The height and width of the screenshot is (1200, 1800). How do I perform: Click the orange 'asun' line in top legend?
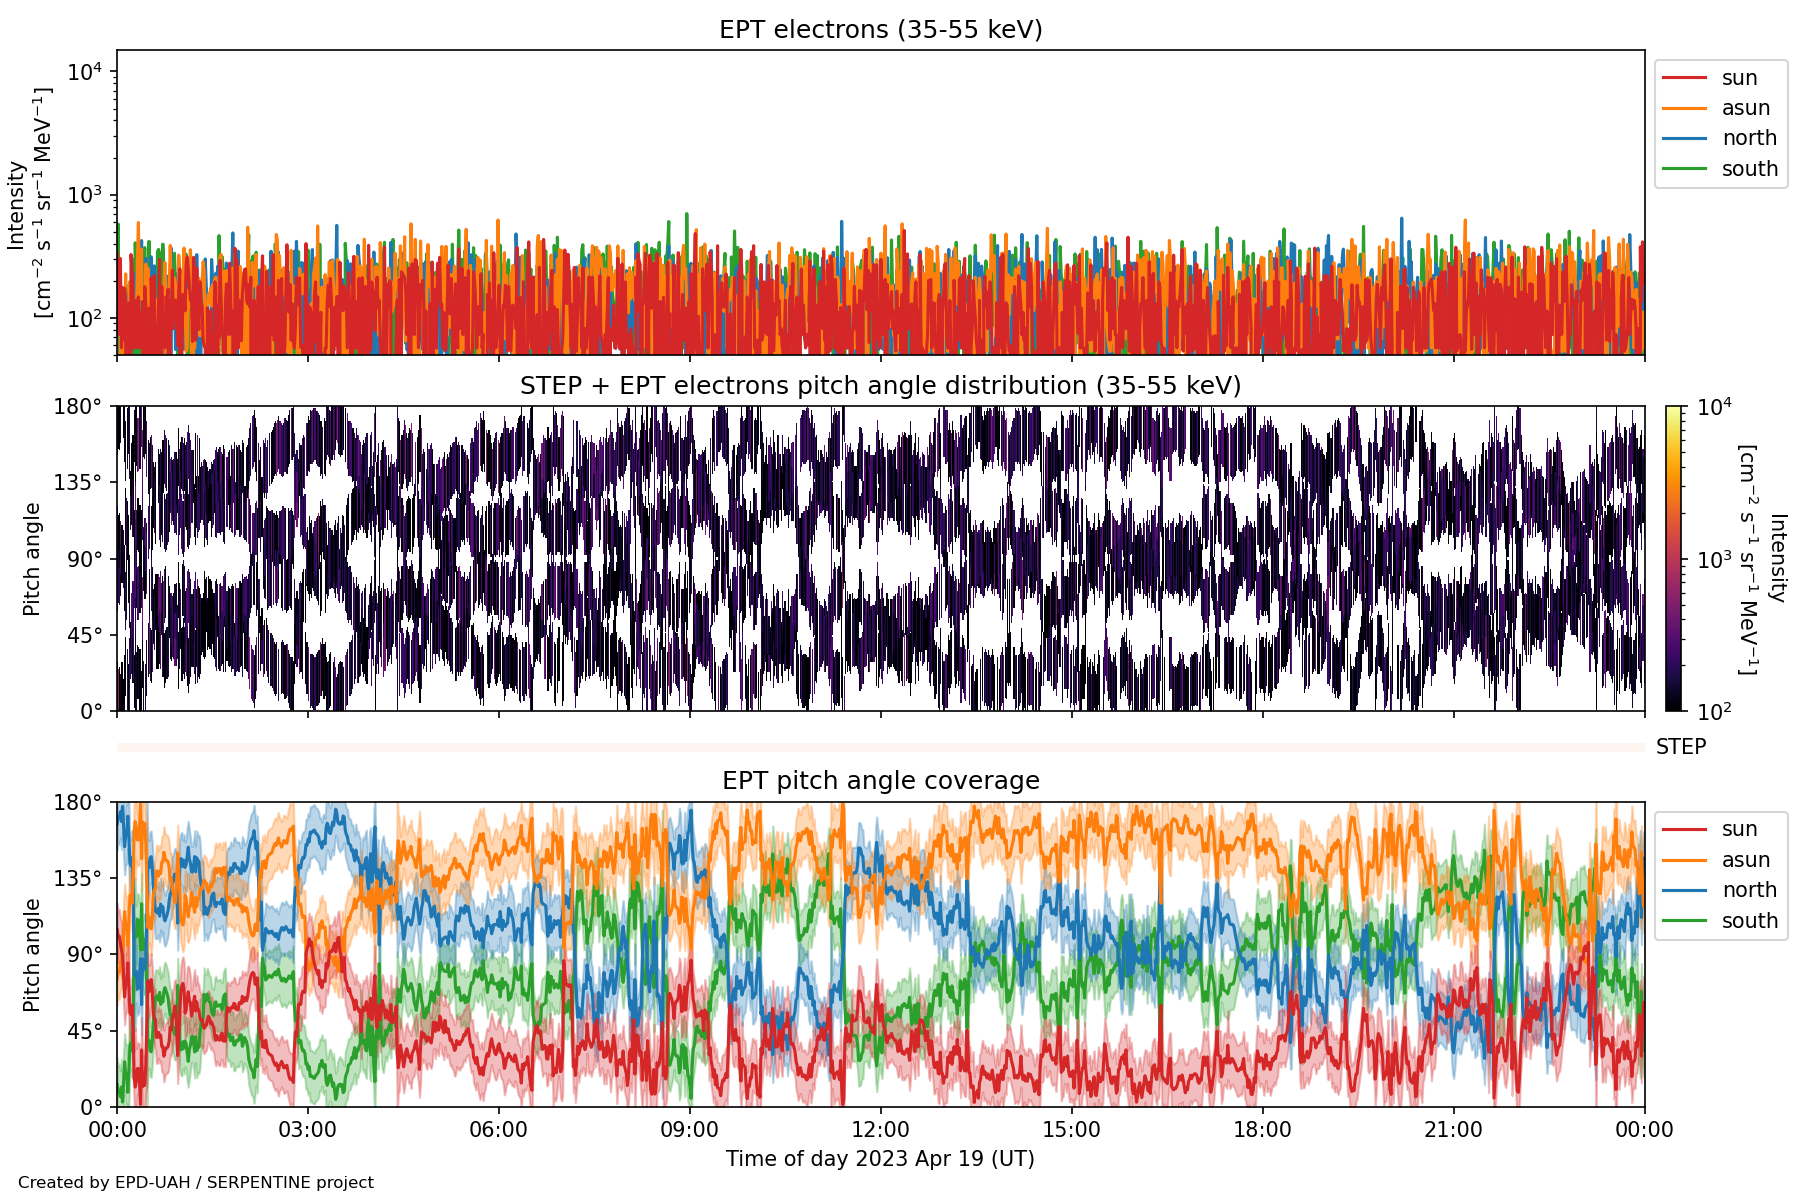pos(1684,108)
